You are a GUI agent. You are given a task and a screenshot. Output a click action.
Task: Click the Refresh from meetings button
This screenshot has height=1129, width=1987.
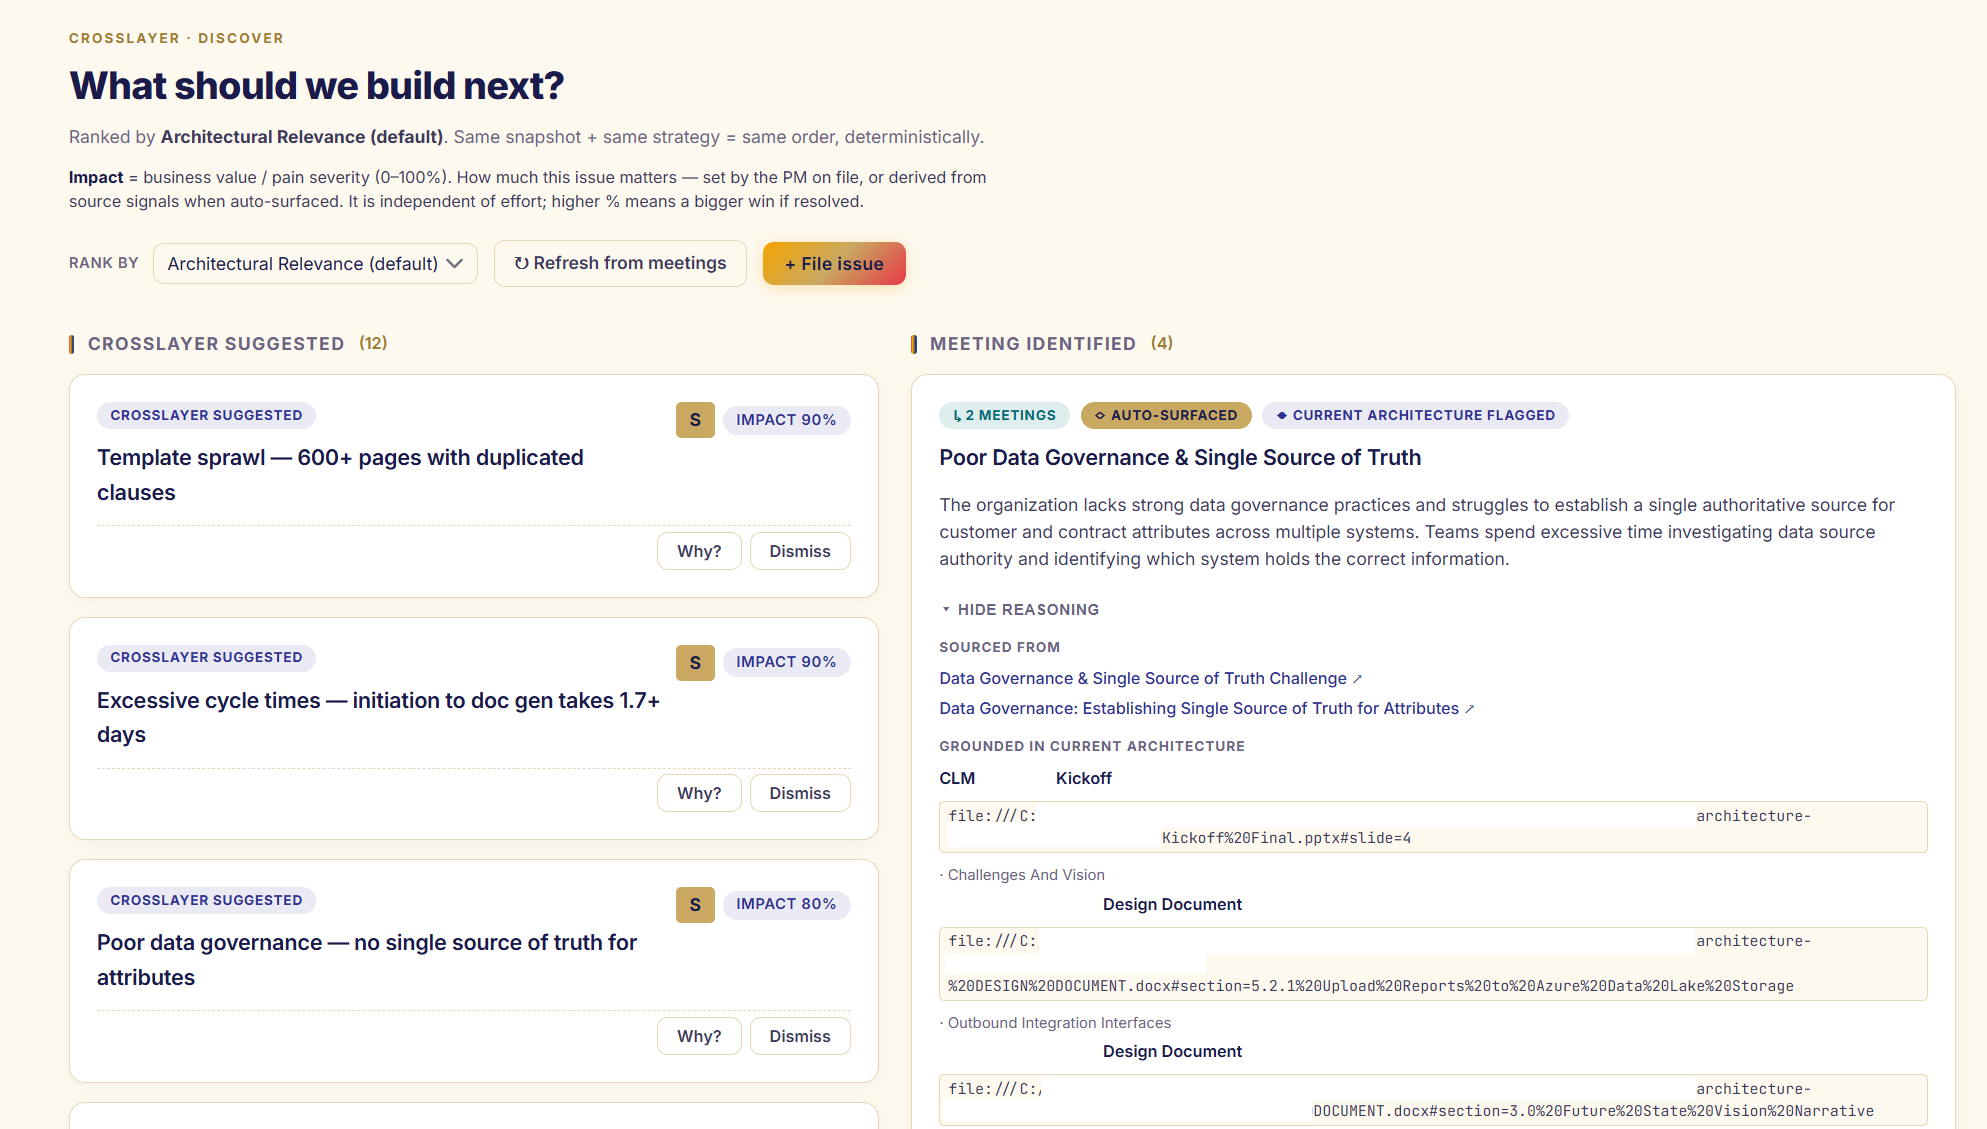coord(620,263)
